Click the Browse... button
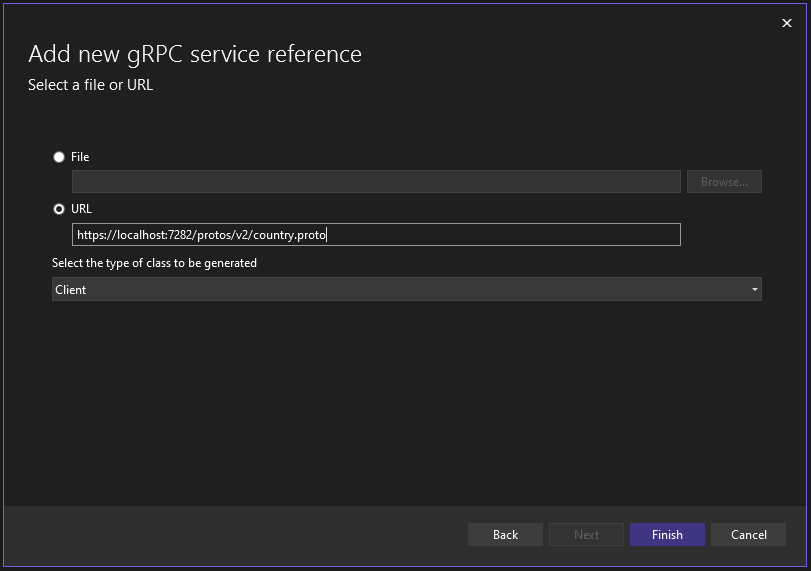 pyautogui.click(x=724, y=182)
